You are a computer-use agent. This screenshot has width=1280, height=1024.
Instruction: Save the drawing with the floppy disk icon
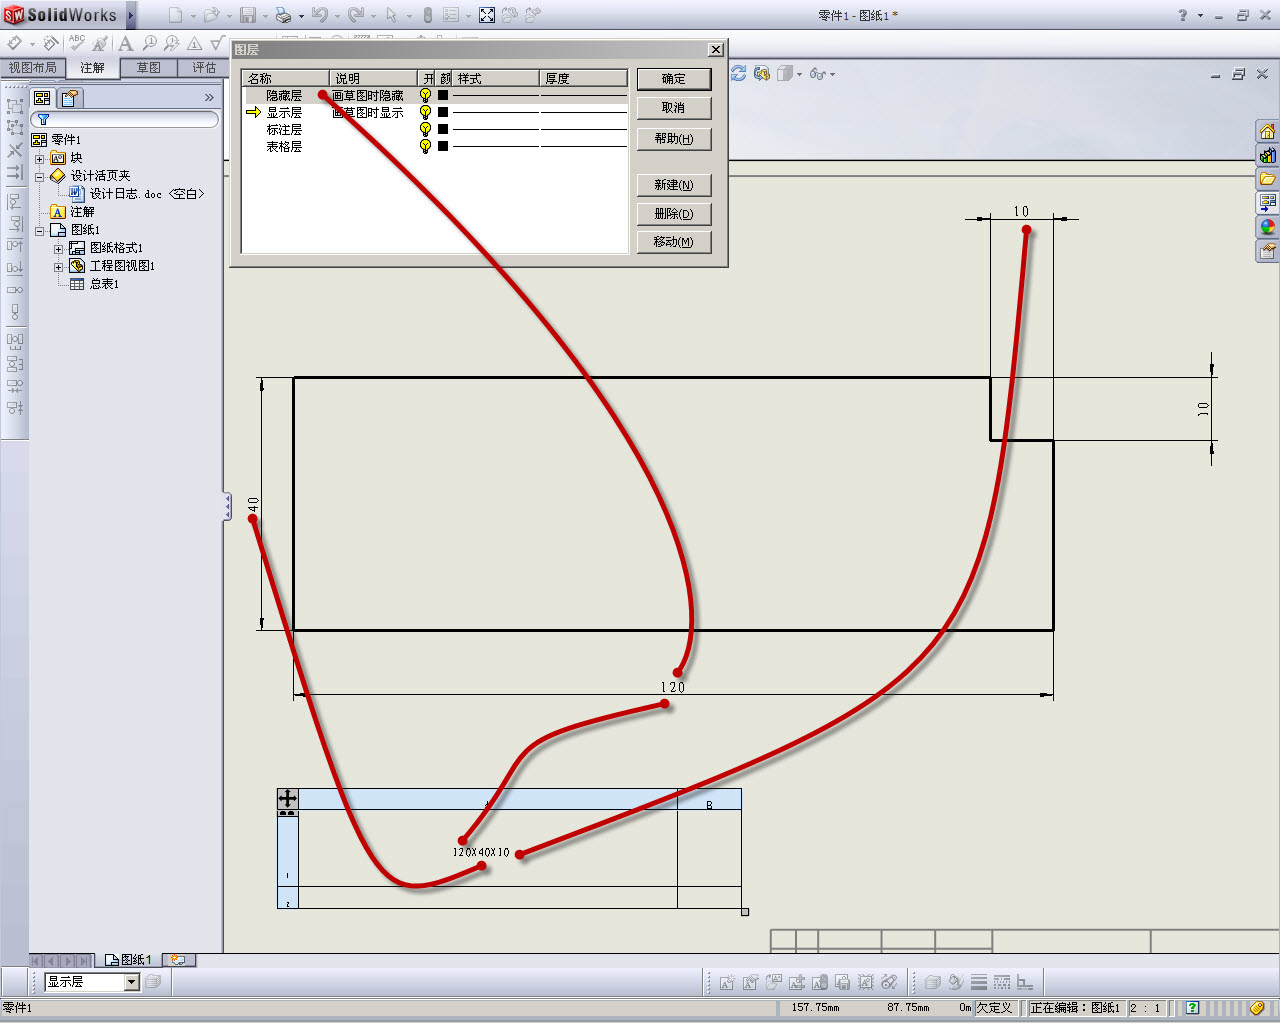click(x=248, y=15)
